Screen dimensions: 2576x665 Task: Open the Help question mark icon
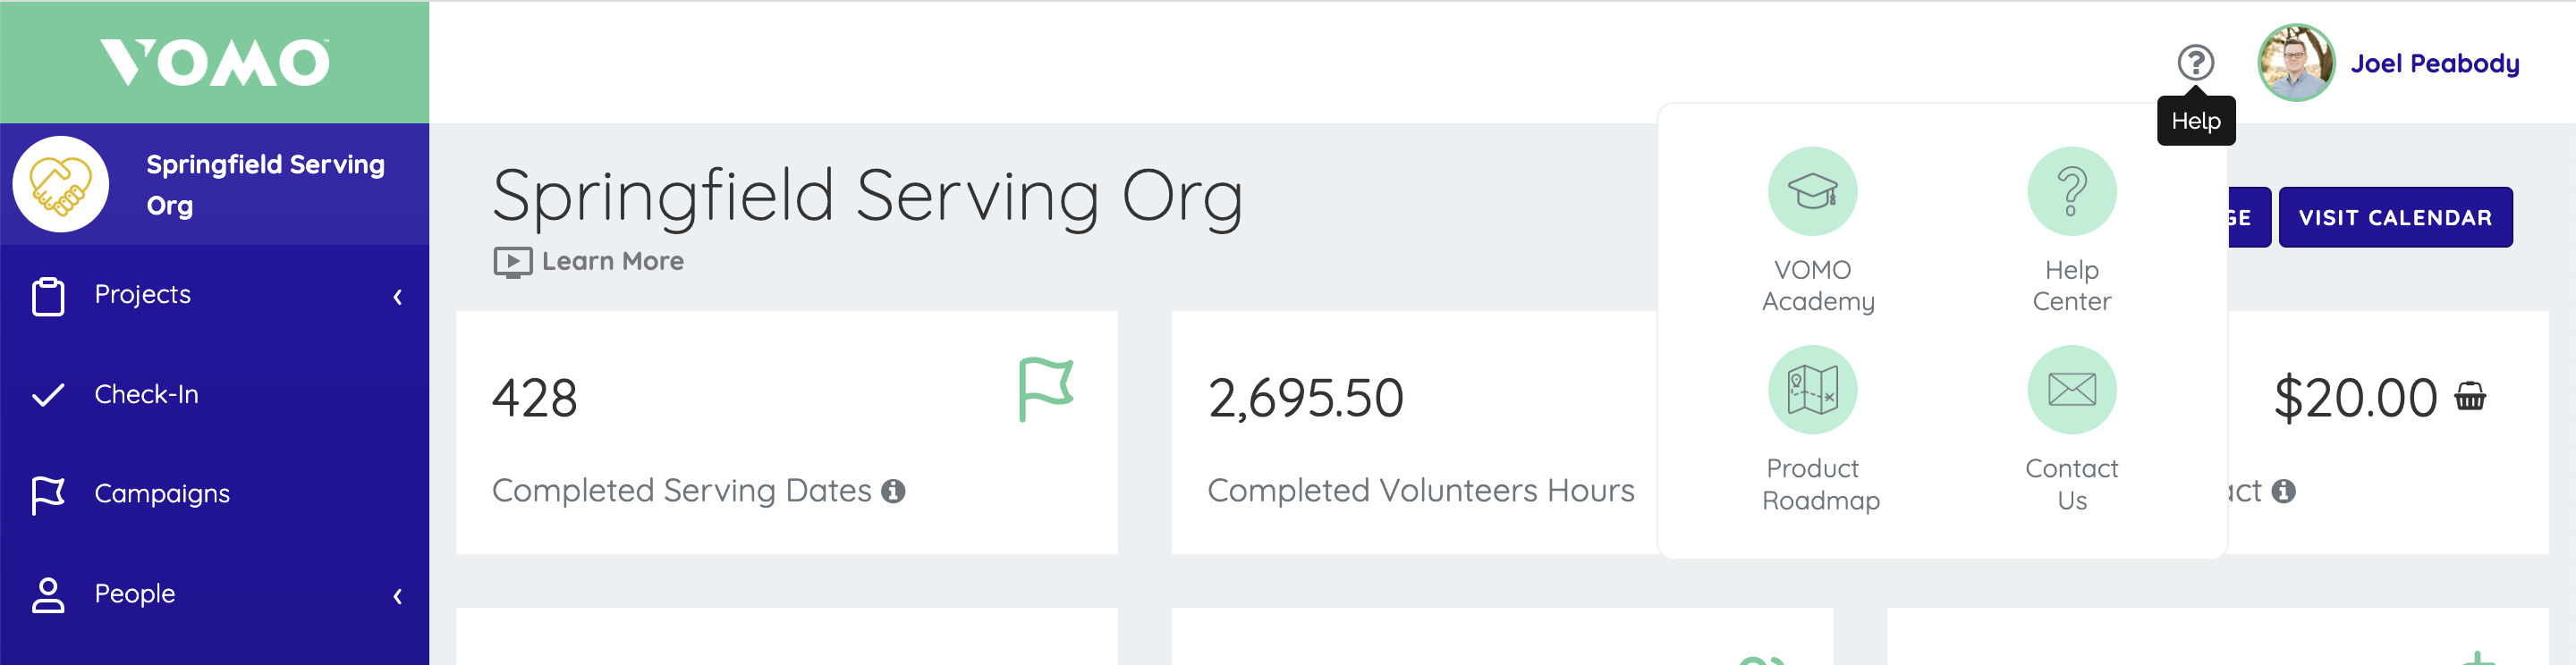[2195, 63]
